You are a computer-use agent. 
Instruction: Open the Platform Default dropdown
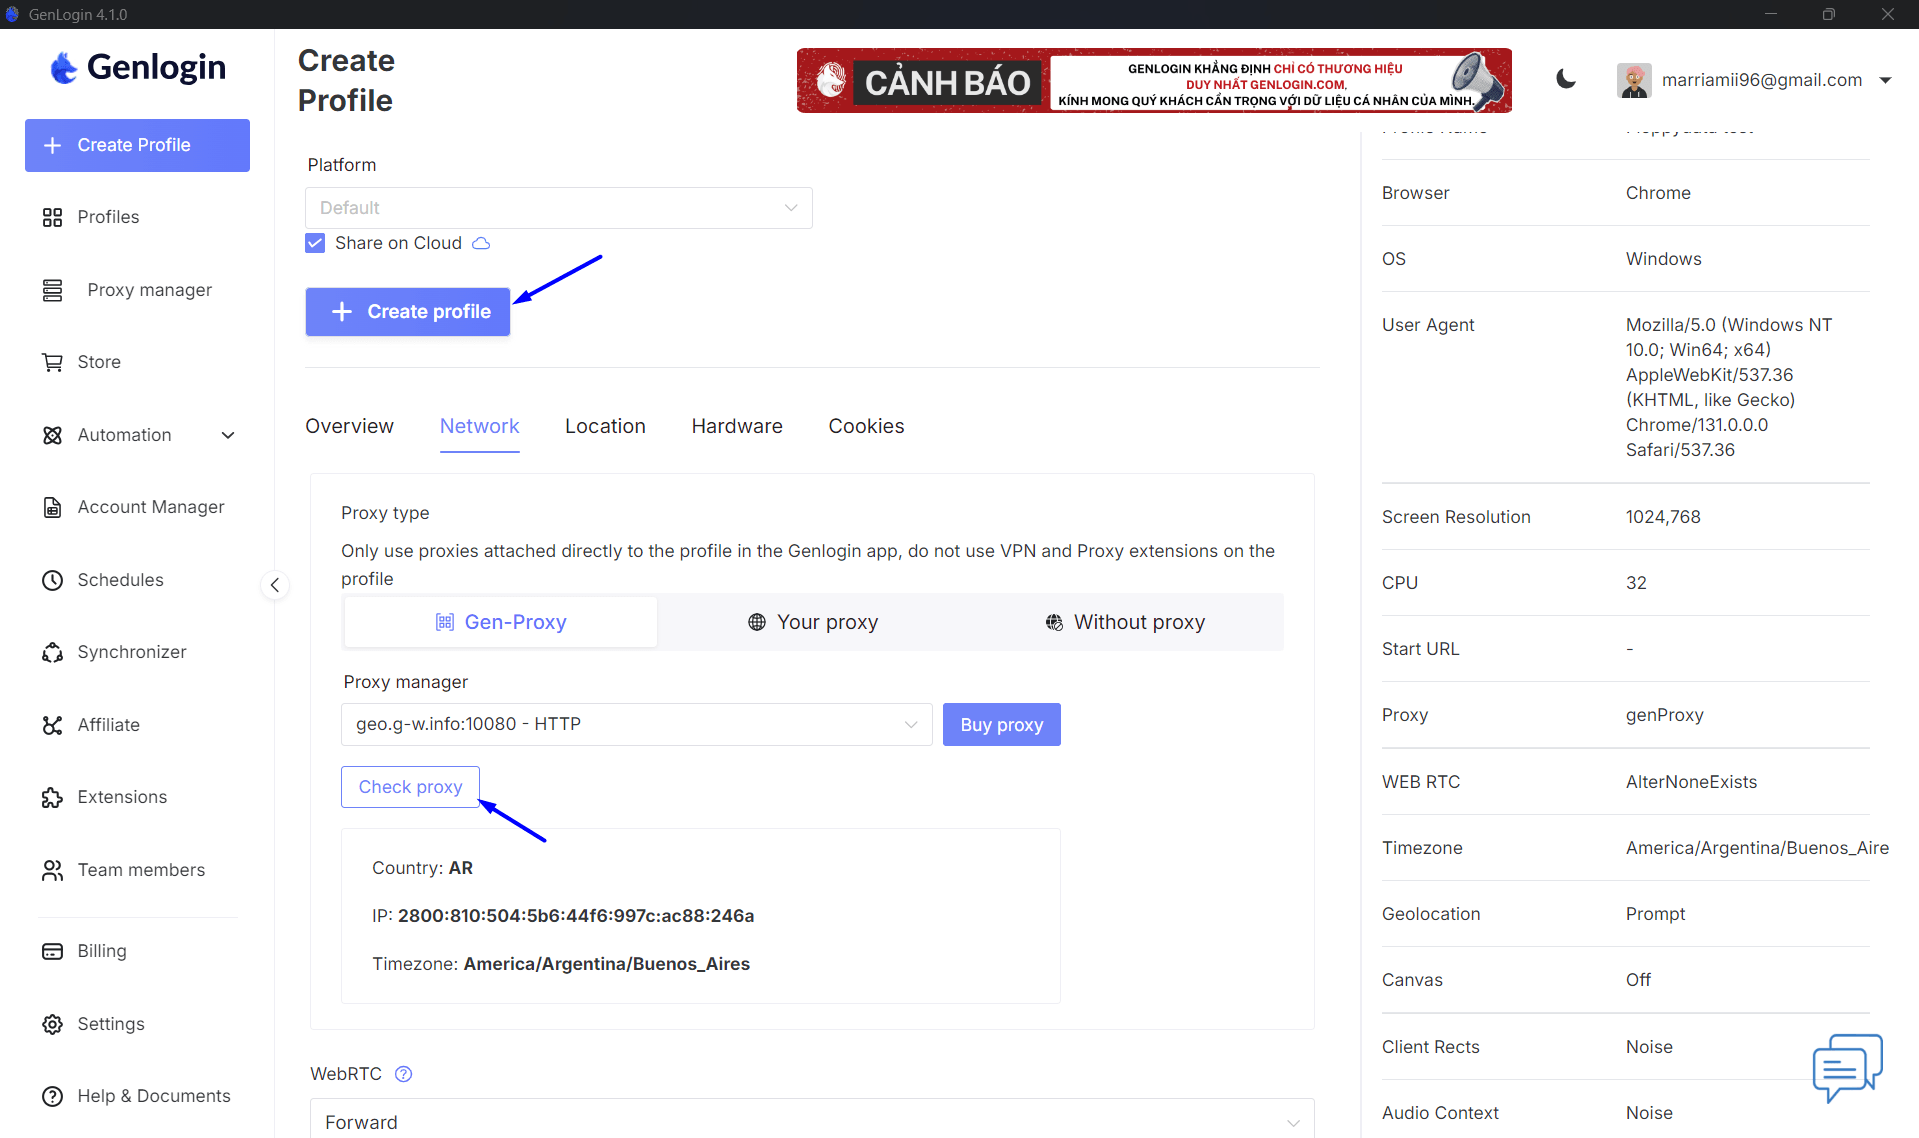click(559, 208)
